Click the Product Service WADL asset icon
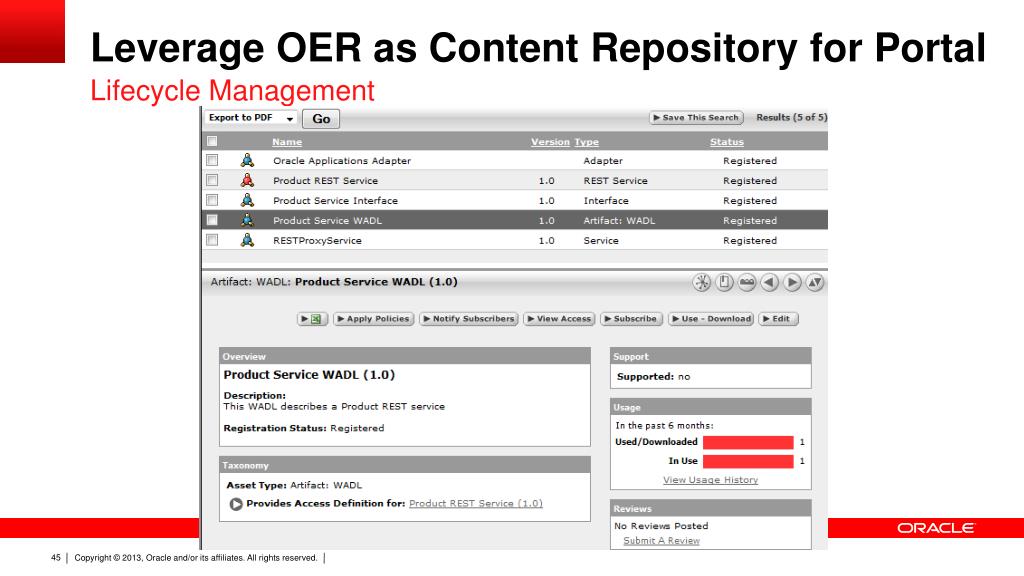The image size is (1024, 576). point(248,220)
